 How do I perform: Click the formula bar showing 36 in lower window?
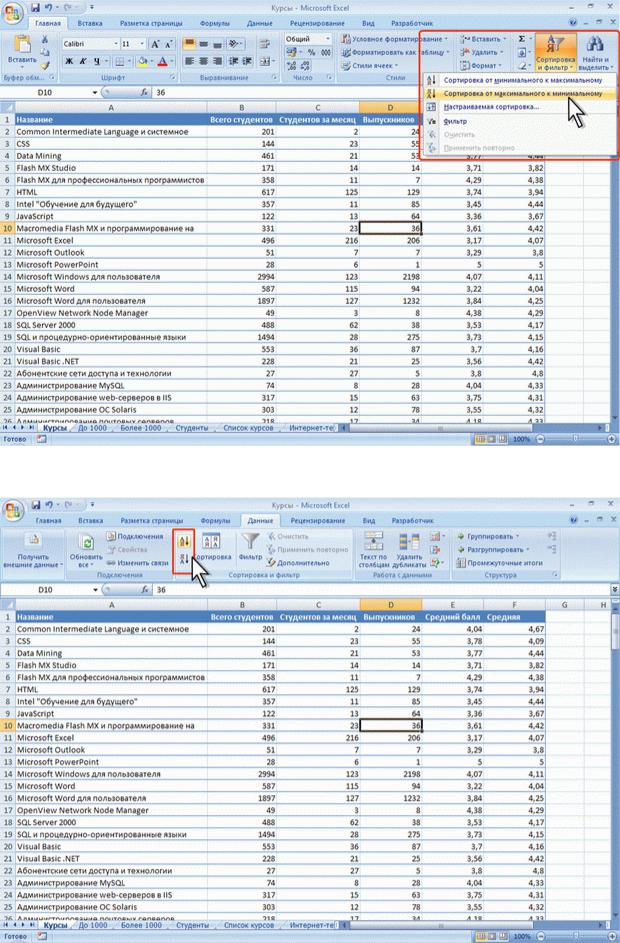[x=382, y=590]
